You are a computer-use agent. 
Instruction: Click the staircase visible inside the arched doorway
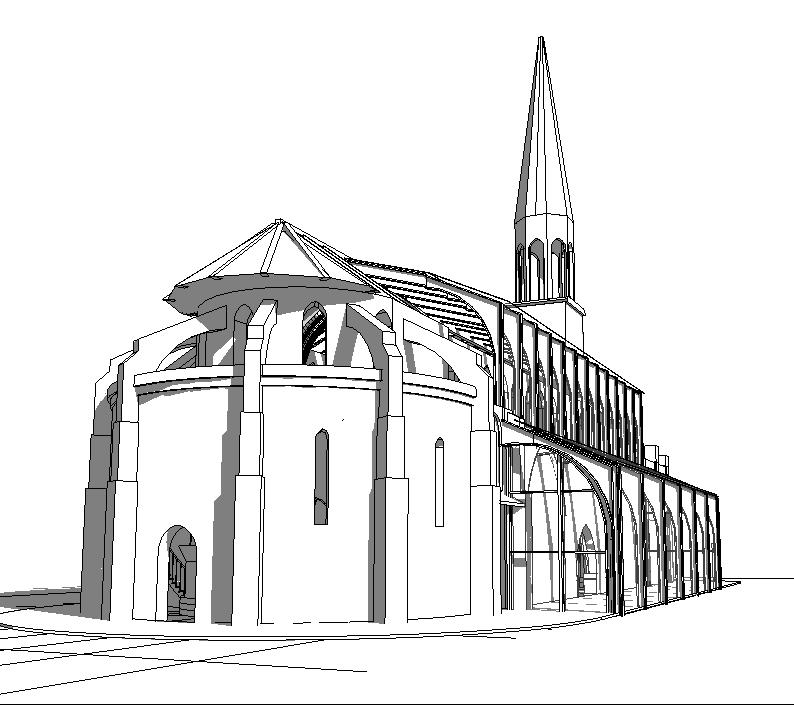[x=178, y=580]
